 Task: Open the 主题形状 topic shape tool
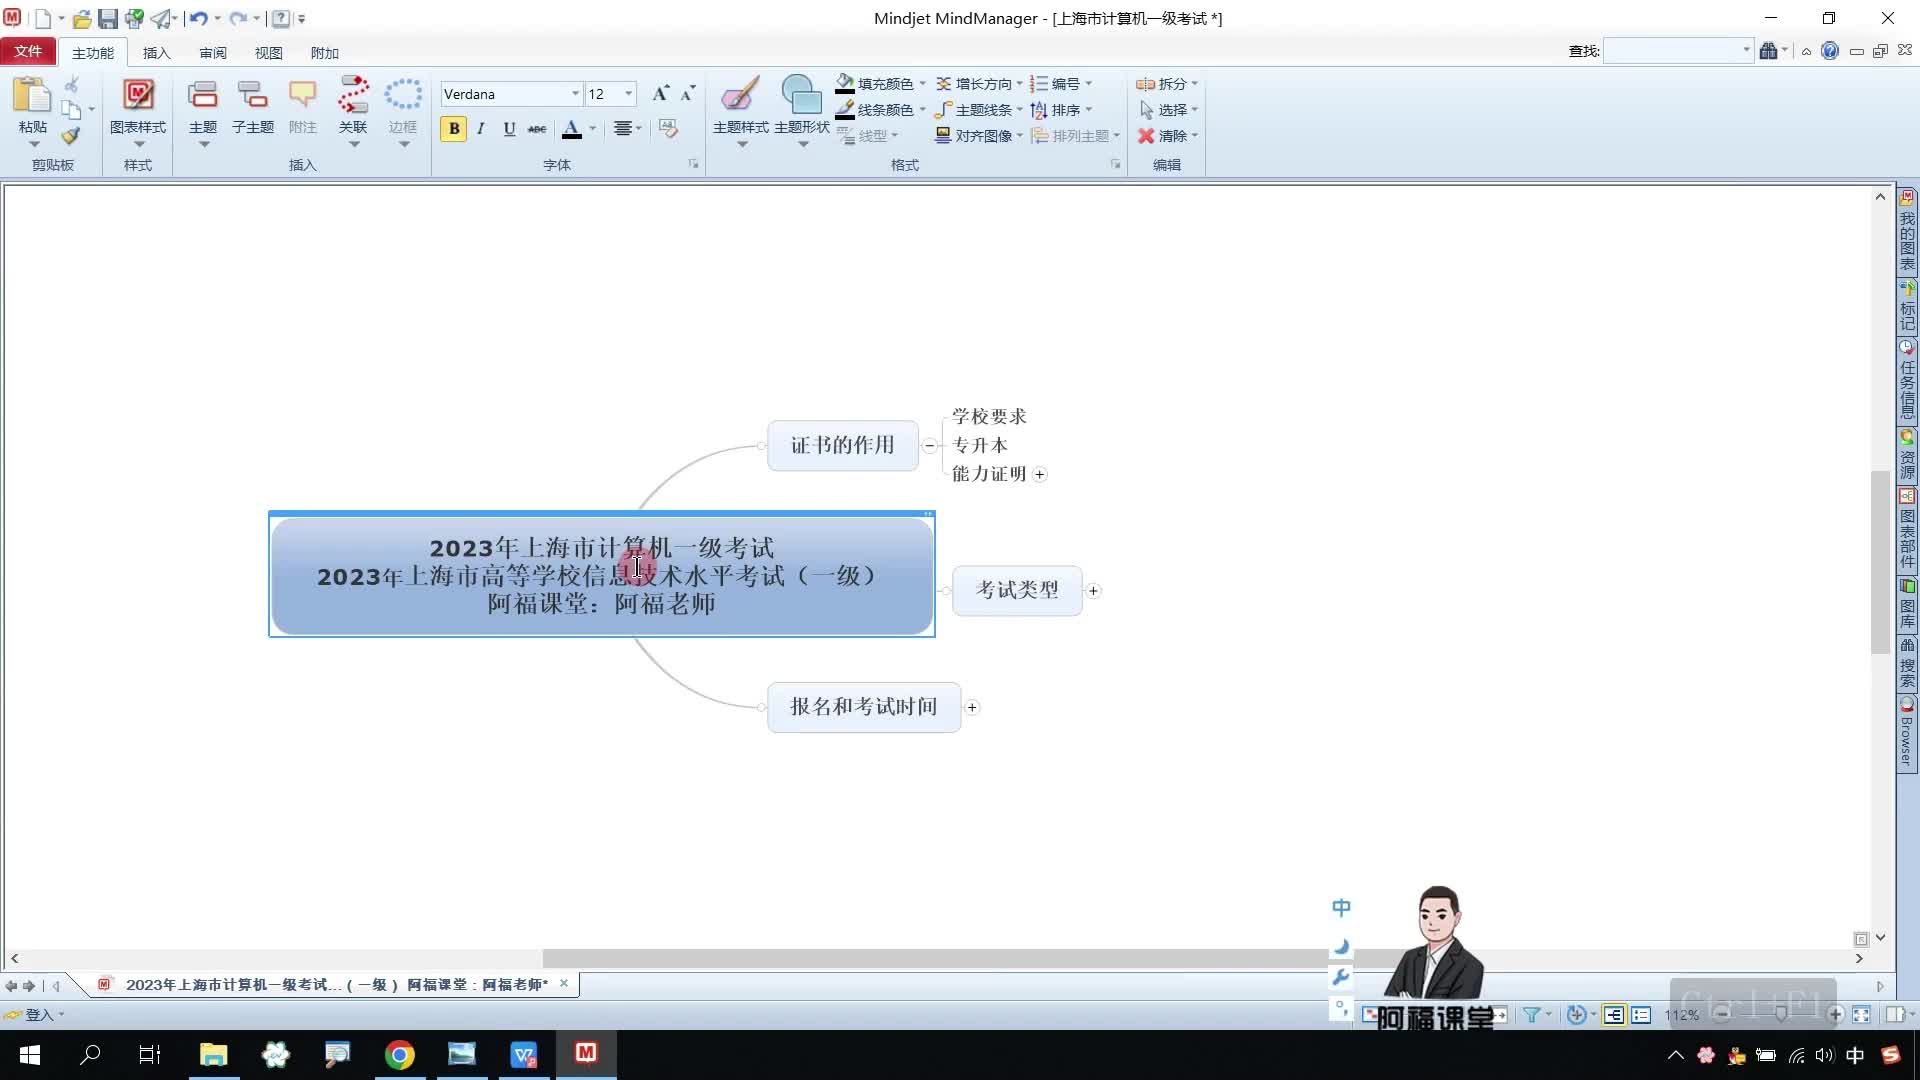point(801,96)
